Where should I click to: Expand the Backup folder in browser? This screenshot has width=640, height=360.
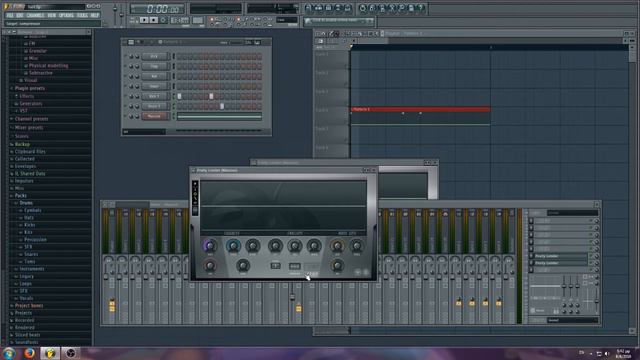pyautogui.click(x=22, y=144)
